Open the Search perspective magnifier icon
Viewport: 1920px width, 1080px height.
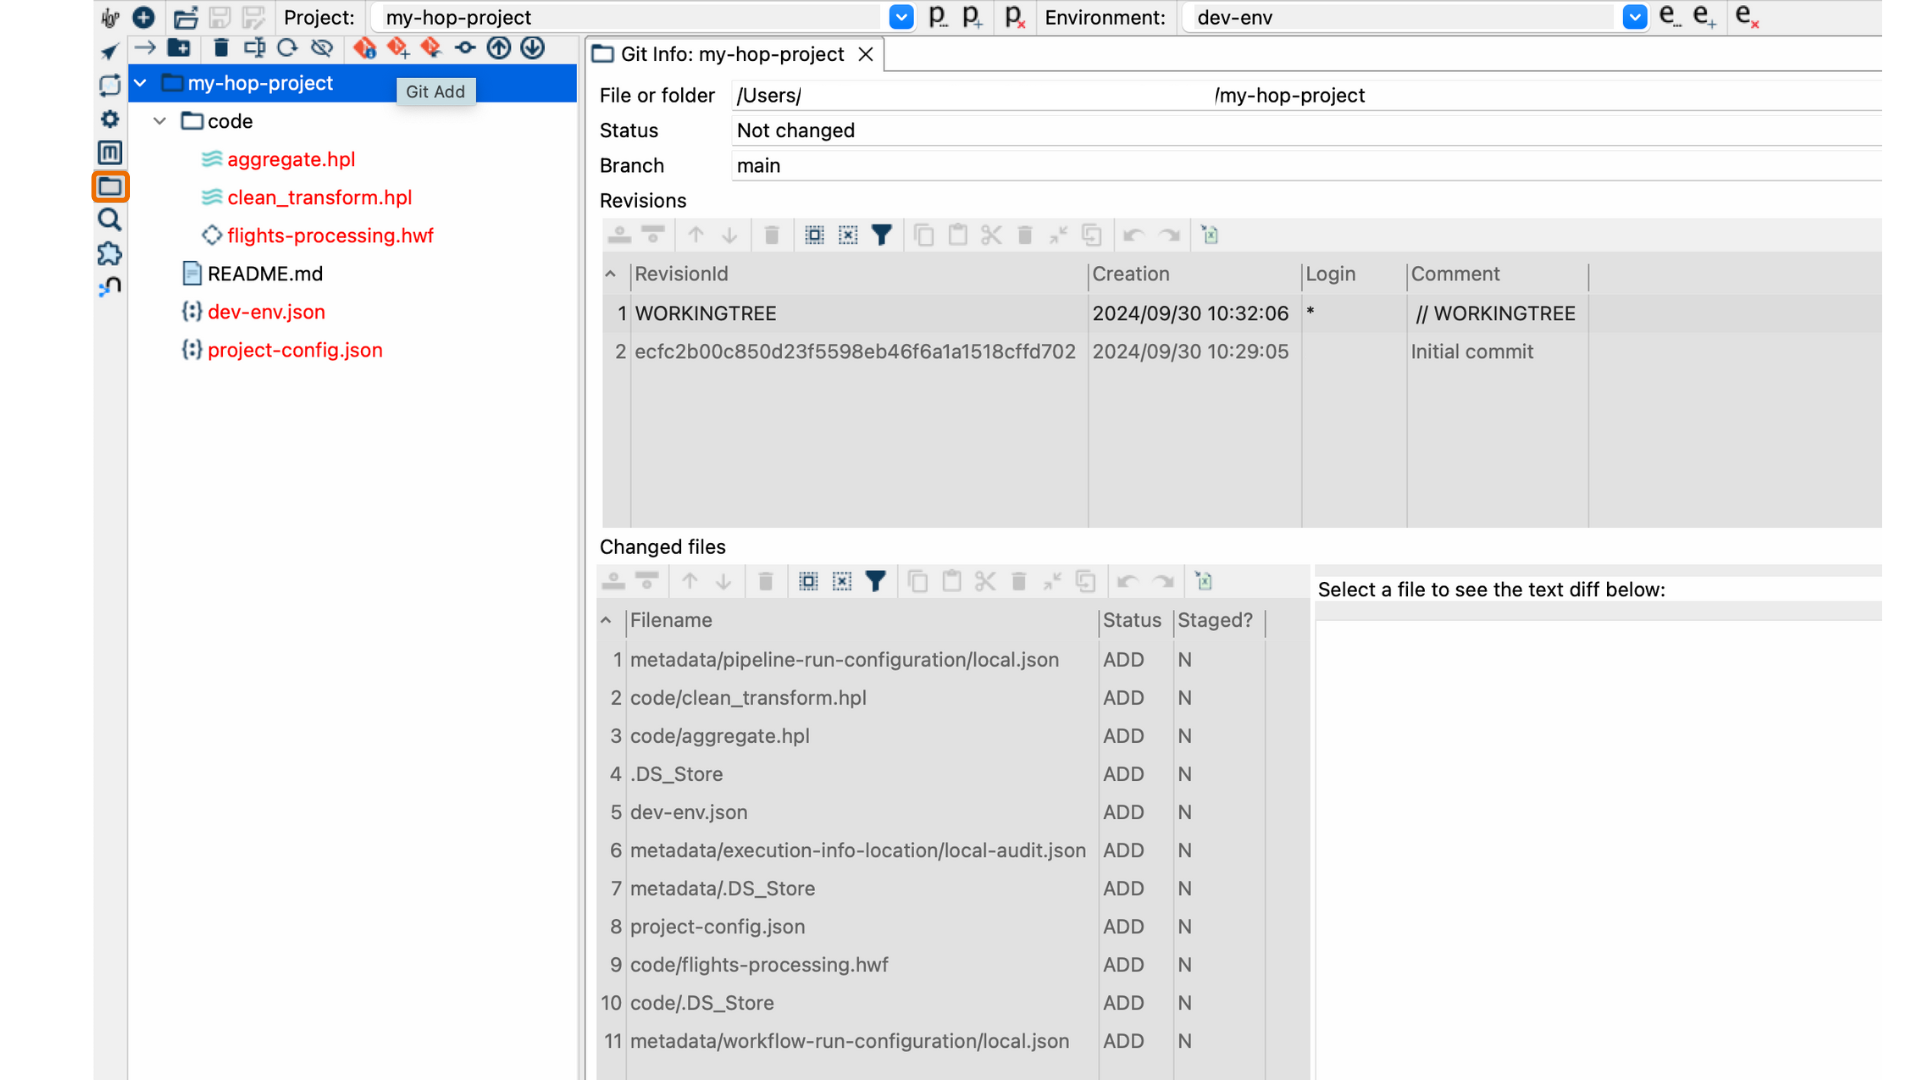point(110,220)
